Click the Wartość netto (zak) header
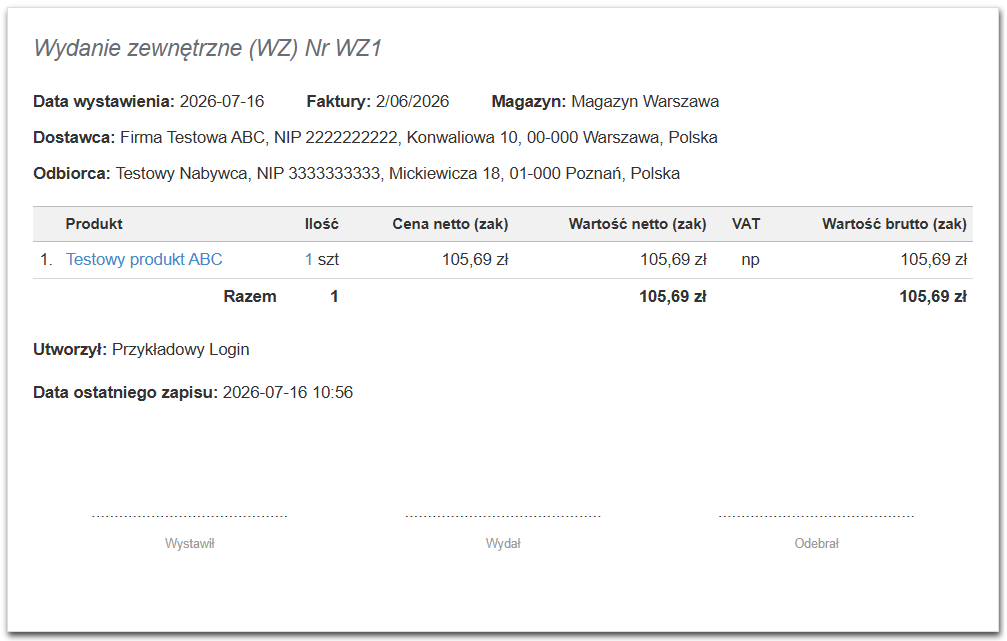 click(x=638, y=224)
